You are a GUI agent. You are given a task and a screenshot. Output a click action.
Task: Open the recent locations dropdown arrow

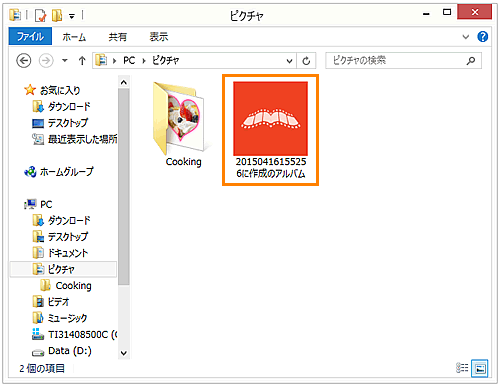(65, 61)
